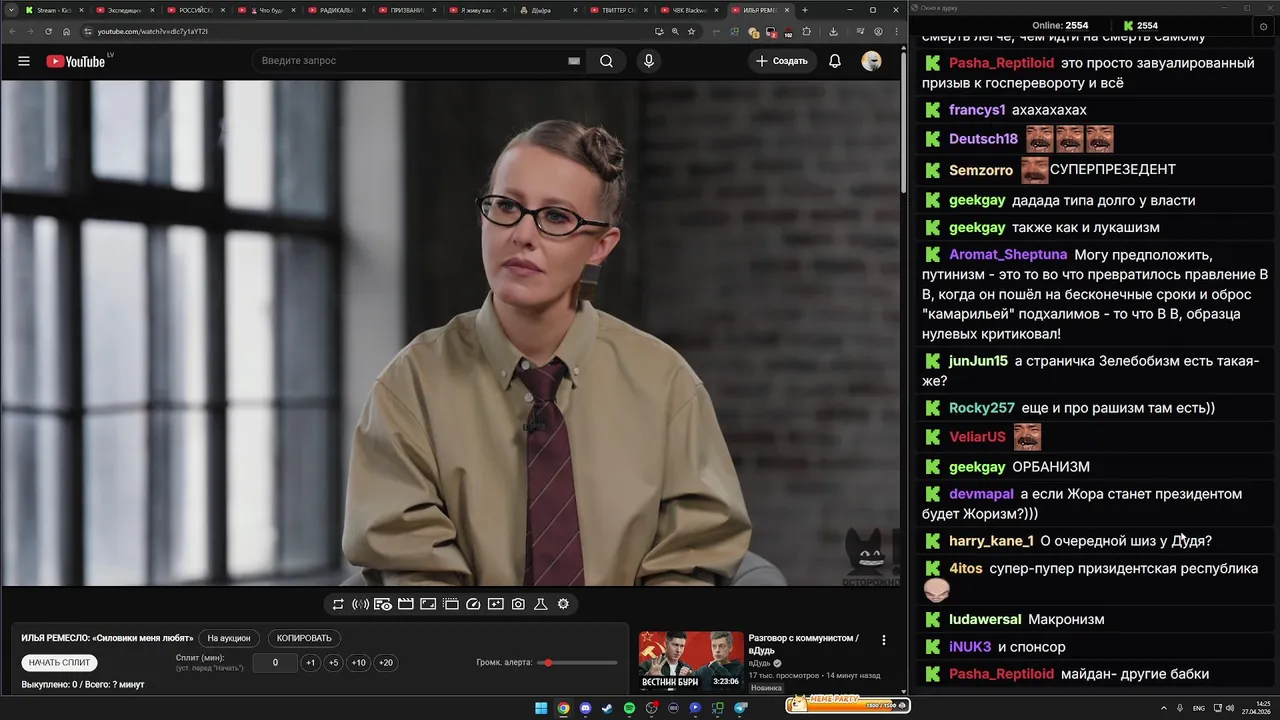Click the flask experiments icon under video

tap(541, 604)
